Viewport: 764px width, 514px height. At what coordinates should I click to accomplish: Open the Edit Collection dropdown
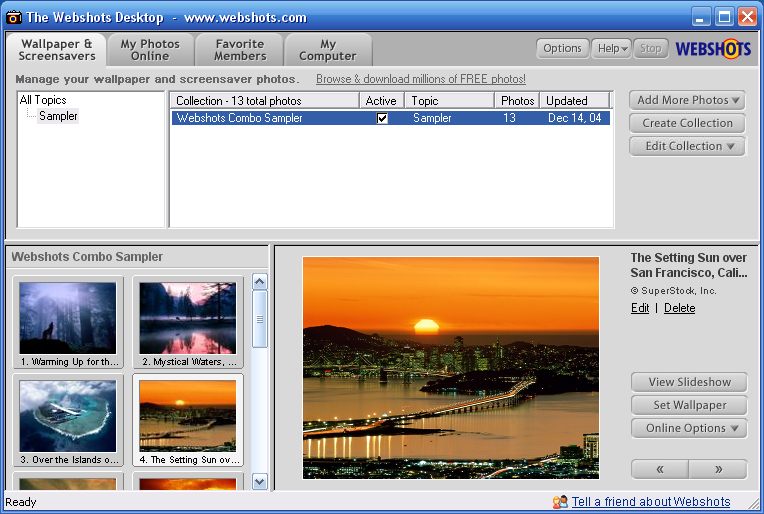[687, 146]
